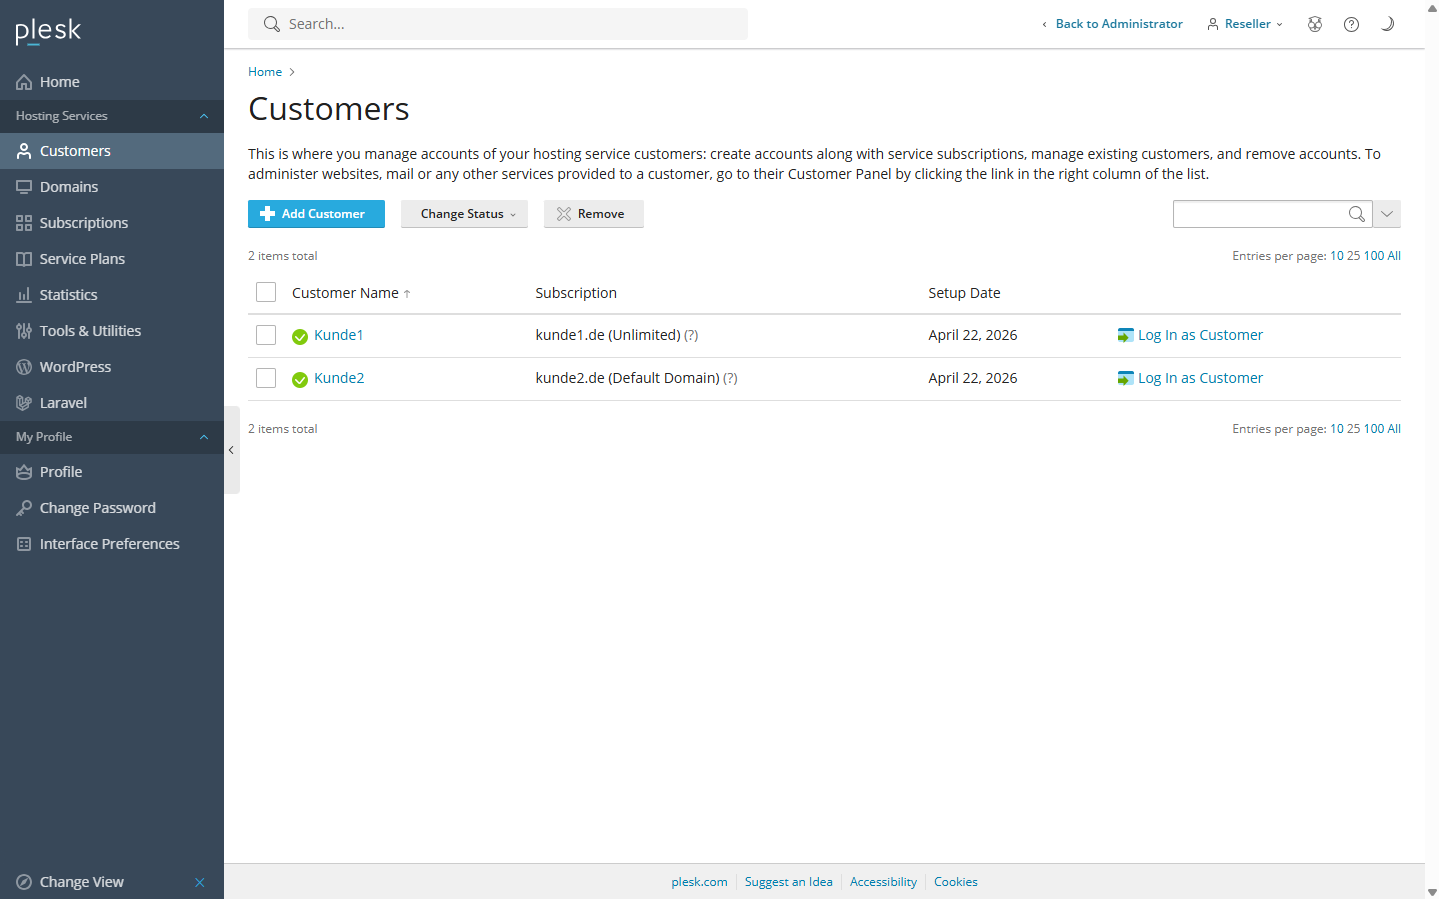
Task: Click the kunde1.de (Unlimited) subscription text
Action: point(608,335)
